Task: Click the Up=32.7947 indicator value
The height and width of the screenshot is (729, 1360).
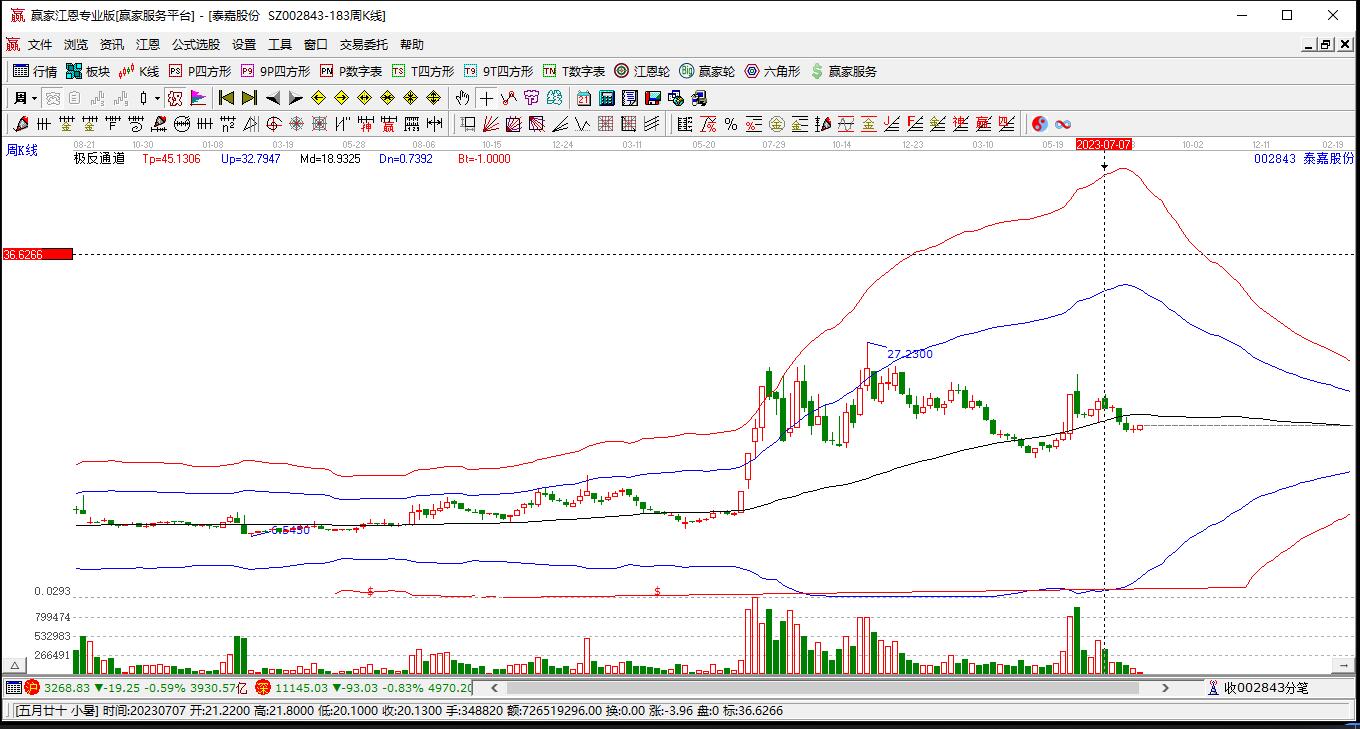Action: [251, 158]
